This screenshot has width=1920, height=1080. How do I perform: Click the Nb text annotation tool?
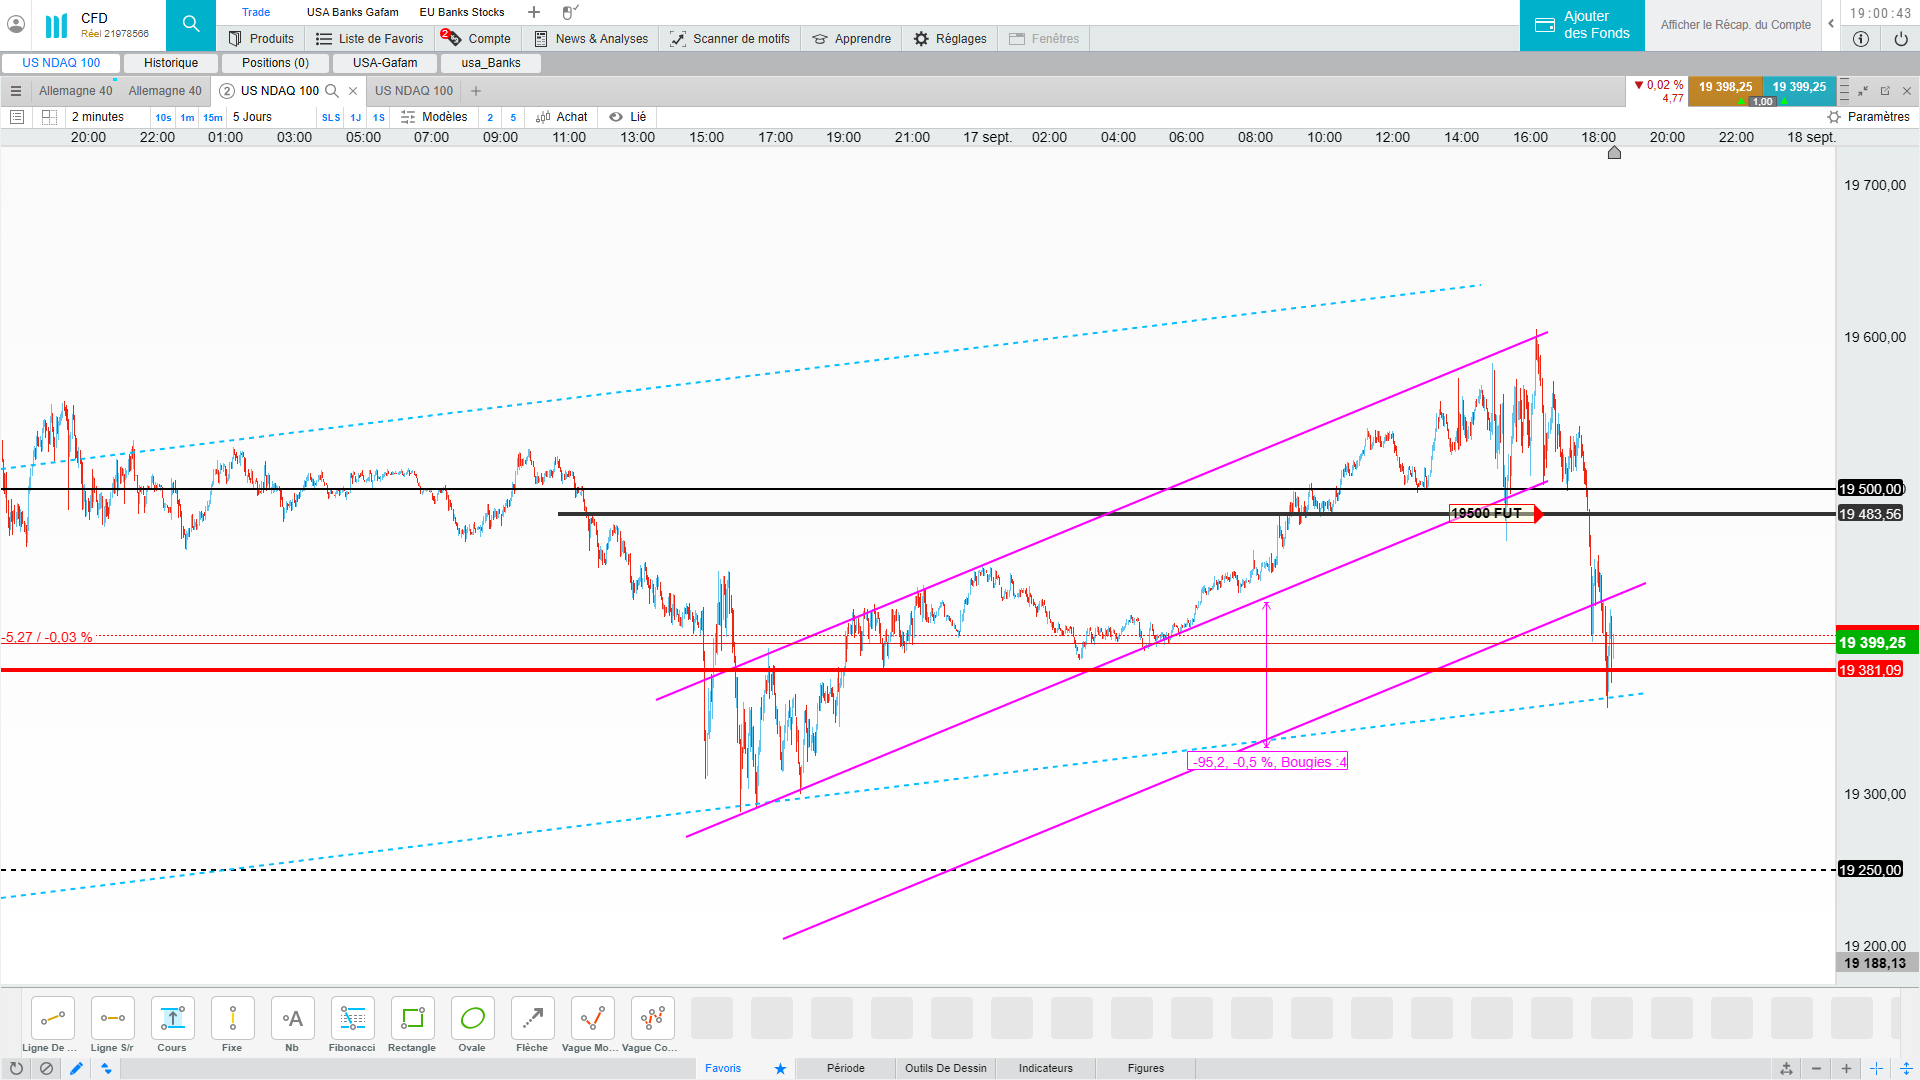(x=292, y=1019)
